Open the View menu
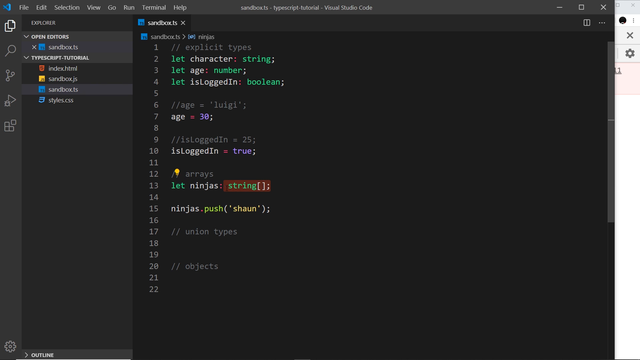The width and height of the screenshot is (640, 360). (93, 7)
